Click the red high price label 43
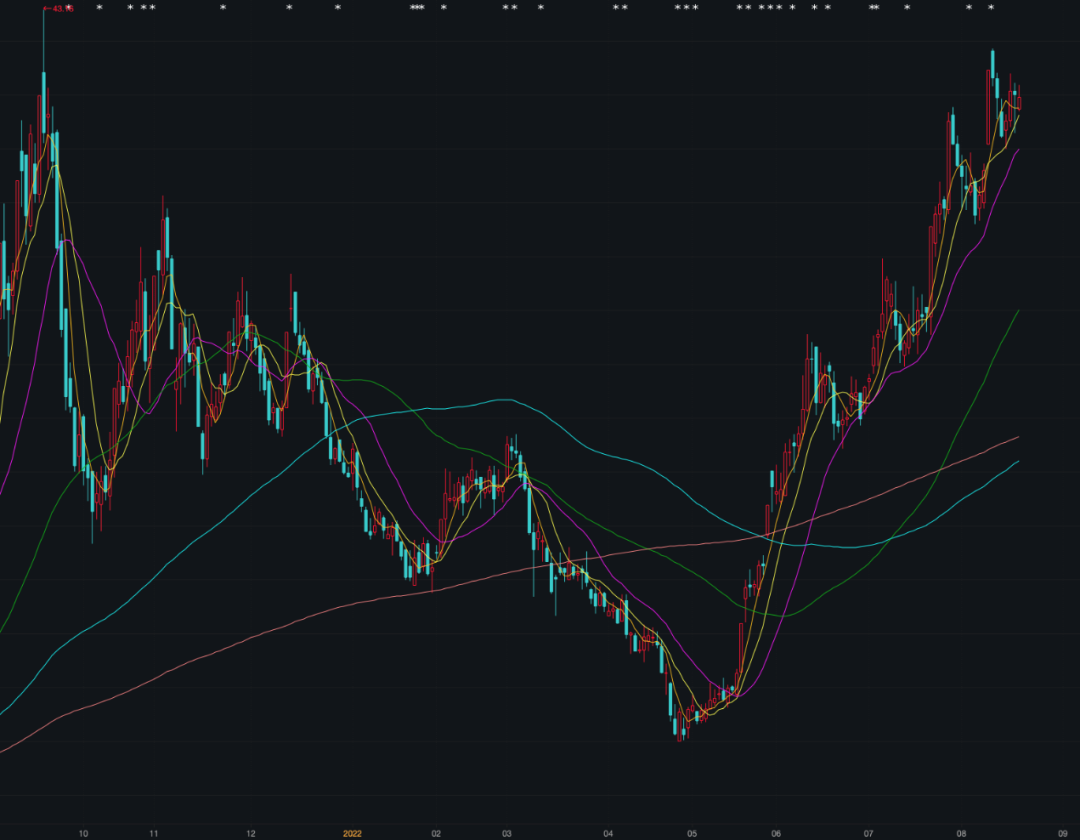This screenshot has height=840, width=1080. [62, 8]
